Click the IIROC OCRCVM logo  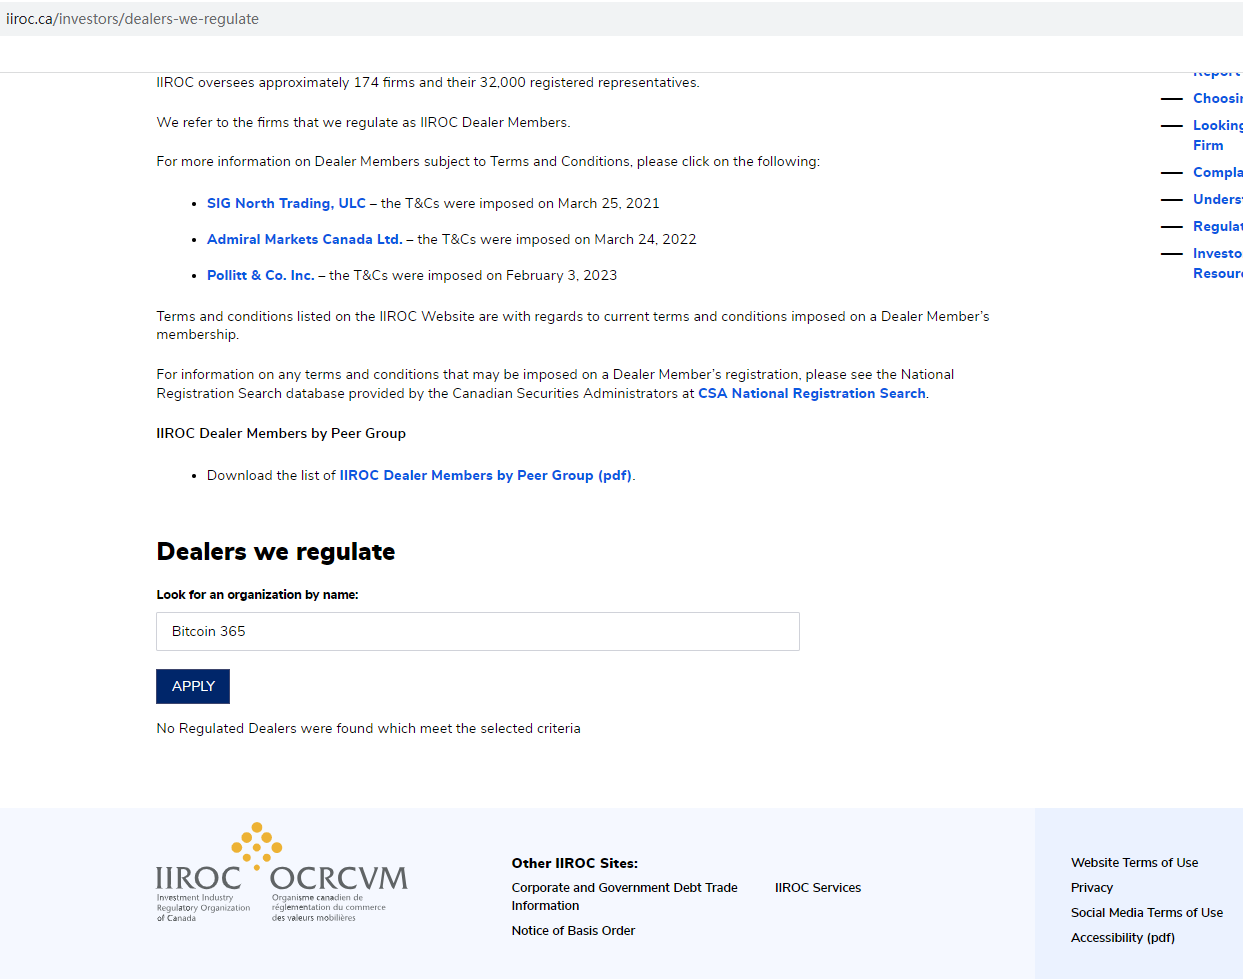coord(280,872)
